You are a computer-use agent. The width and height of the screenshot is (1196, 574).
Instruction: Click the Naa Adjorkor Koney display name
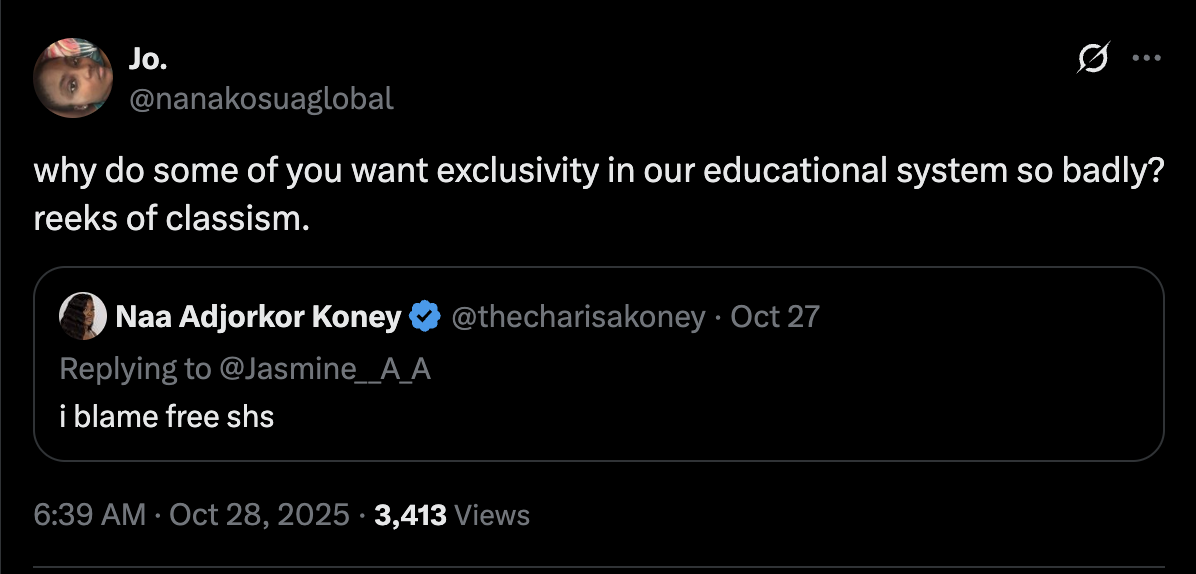point(258,317)
